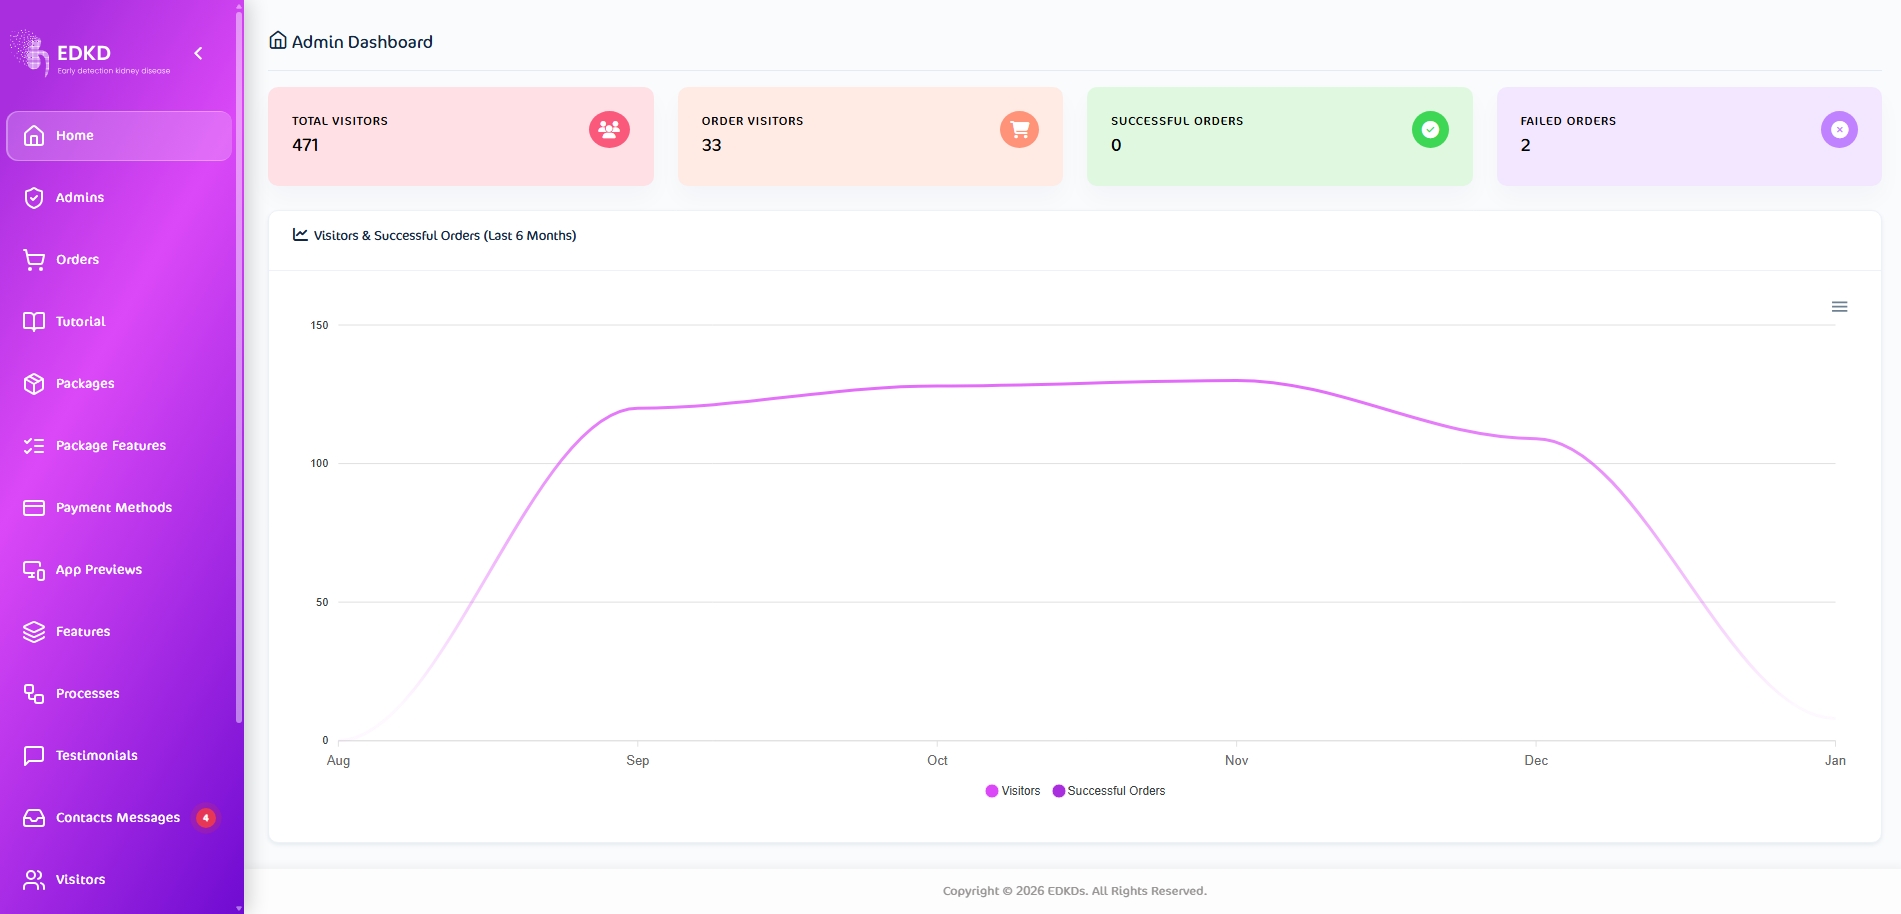Screen dimensions: 1901x914
Task: Open the Admins page
Action: (79, 198)
